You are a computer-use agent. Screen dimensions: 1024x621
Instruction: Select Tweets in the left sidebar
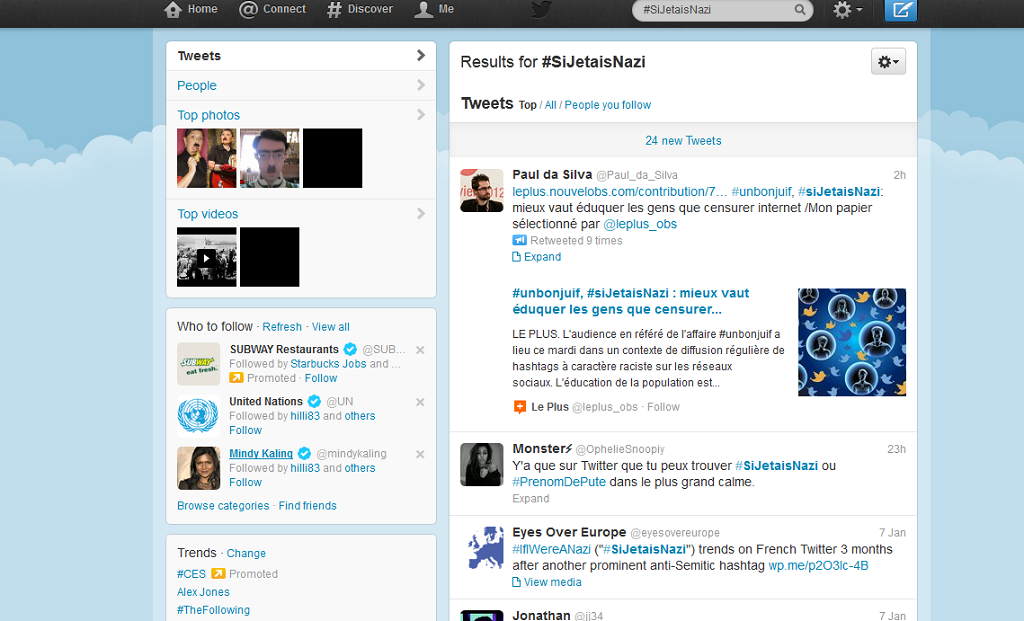(301, 56)
